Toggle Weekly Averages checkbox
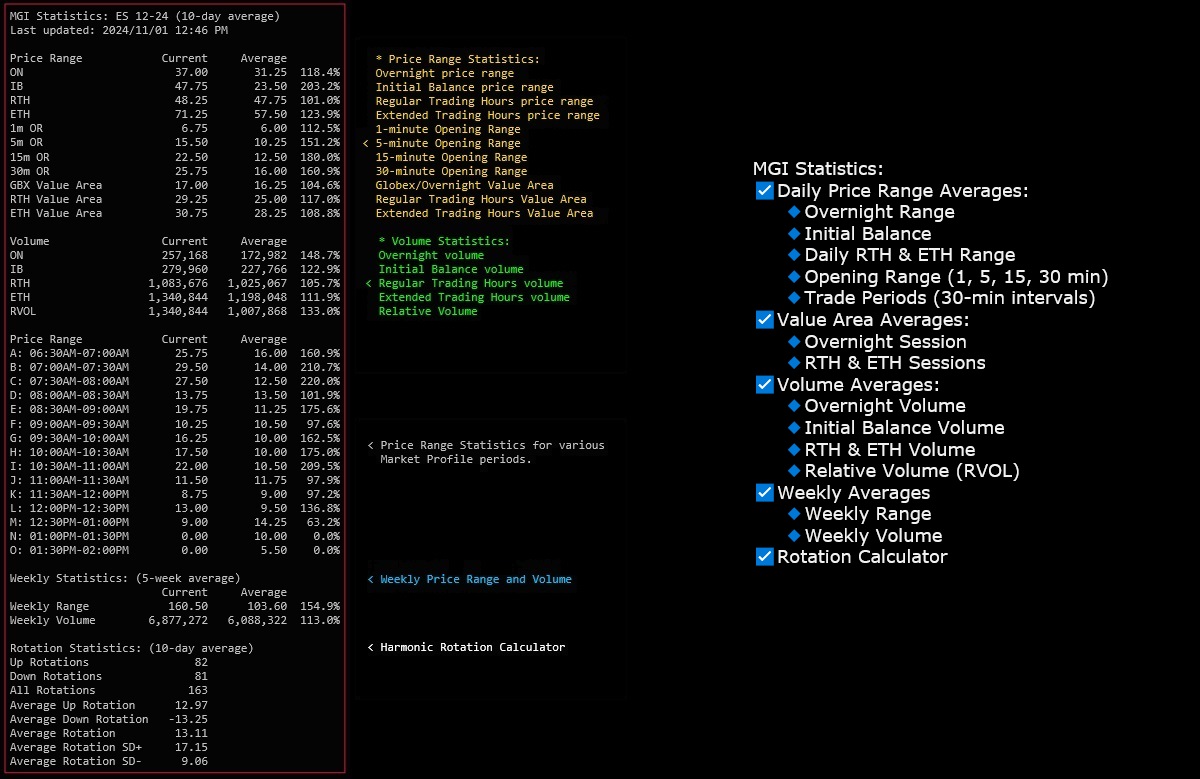This screenshot has height=779, width=1200. [765, 492]
